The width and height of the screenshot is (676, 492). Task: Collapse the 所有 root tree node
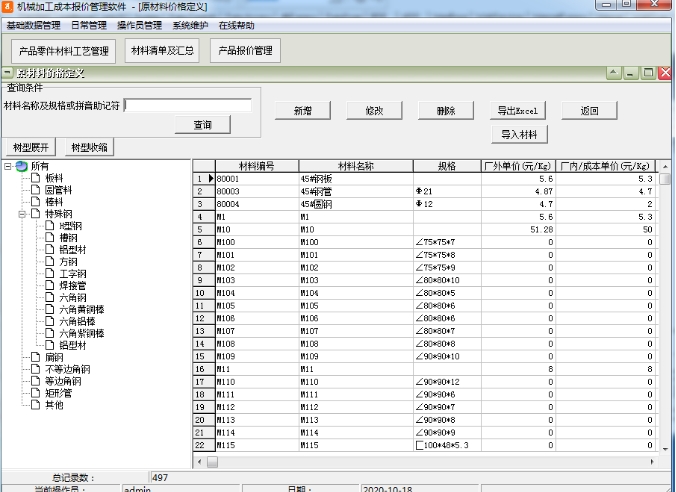(x=8, y=166)
